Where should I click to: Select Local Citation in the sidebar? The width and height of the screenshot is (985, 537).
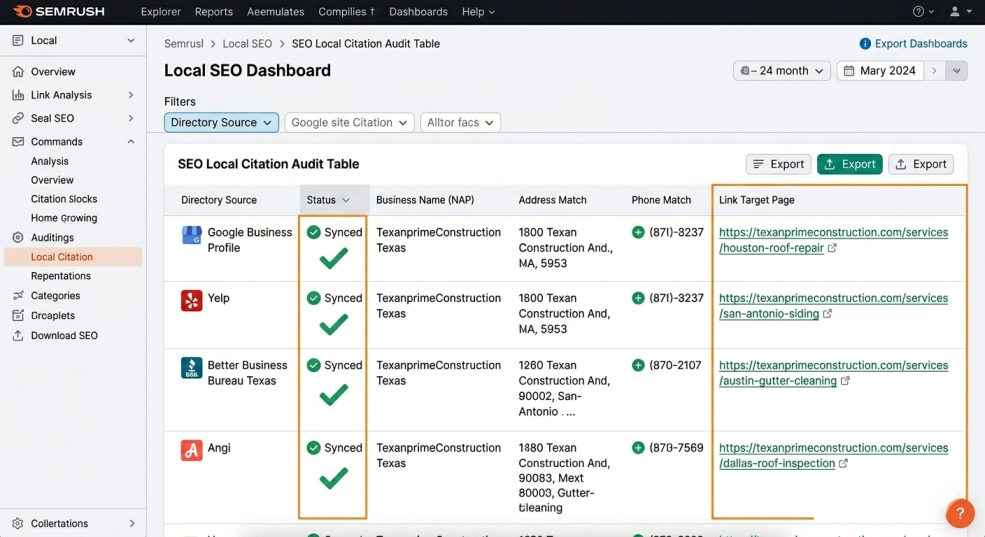click(73, 257)
